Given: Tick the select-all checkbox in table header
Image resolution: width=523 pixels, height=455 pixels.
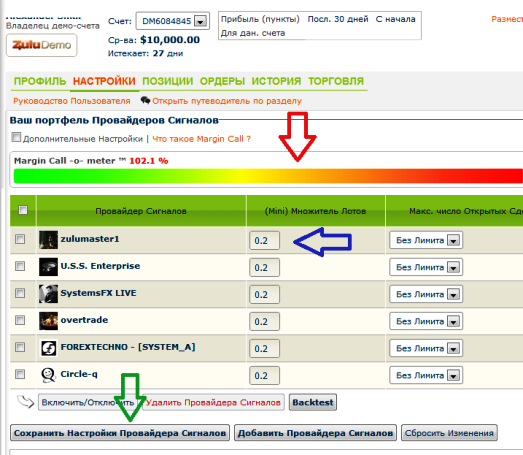Looking at the screenshot, I should point(23,210).
